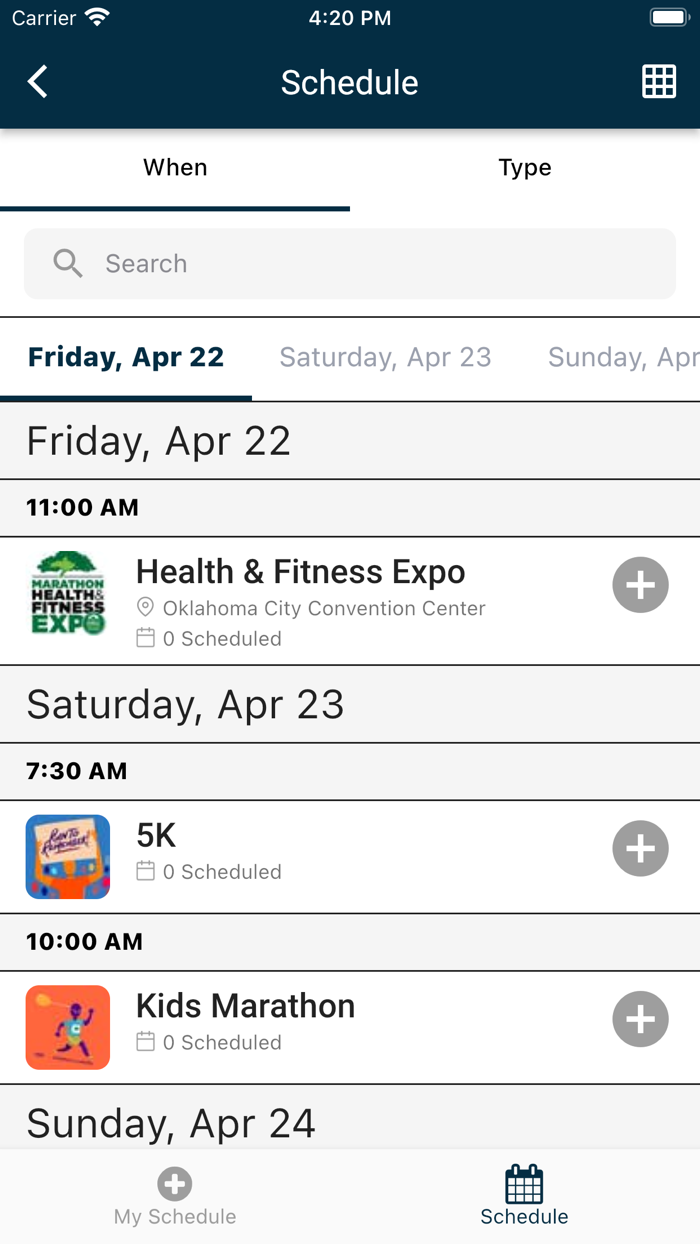Open the grid view icon
700x1244 pixels.
[x=659, y=82]
